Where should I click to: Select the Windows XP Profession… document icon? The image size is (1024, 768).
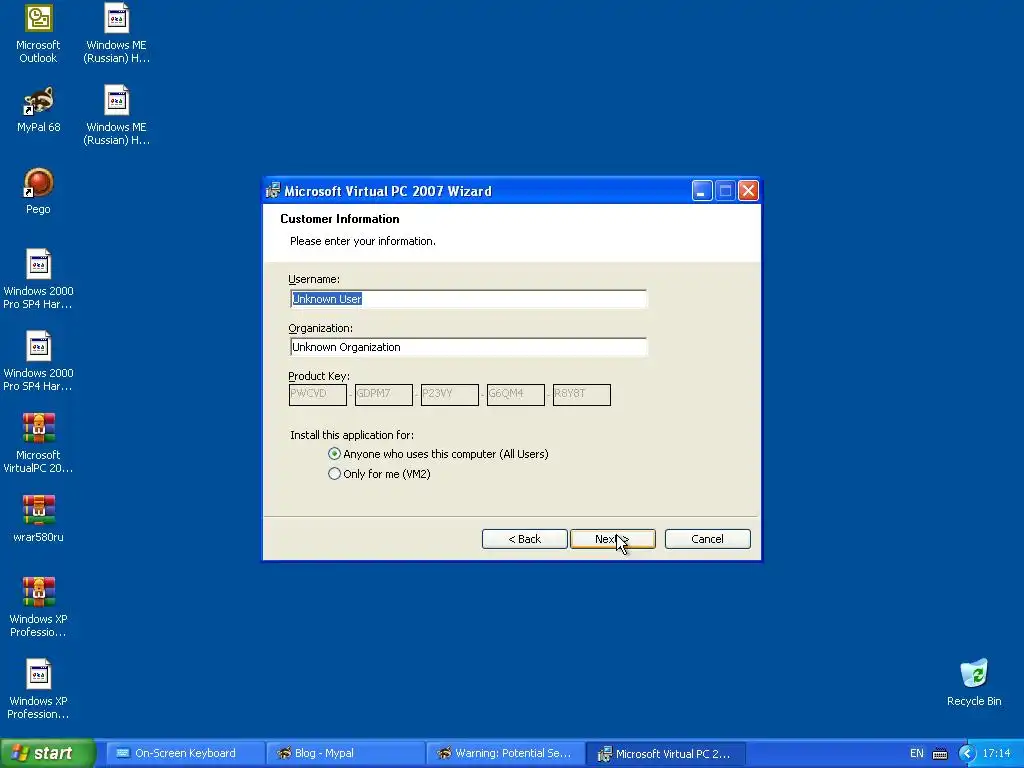(38, 690)
